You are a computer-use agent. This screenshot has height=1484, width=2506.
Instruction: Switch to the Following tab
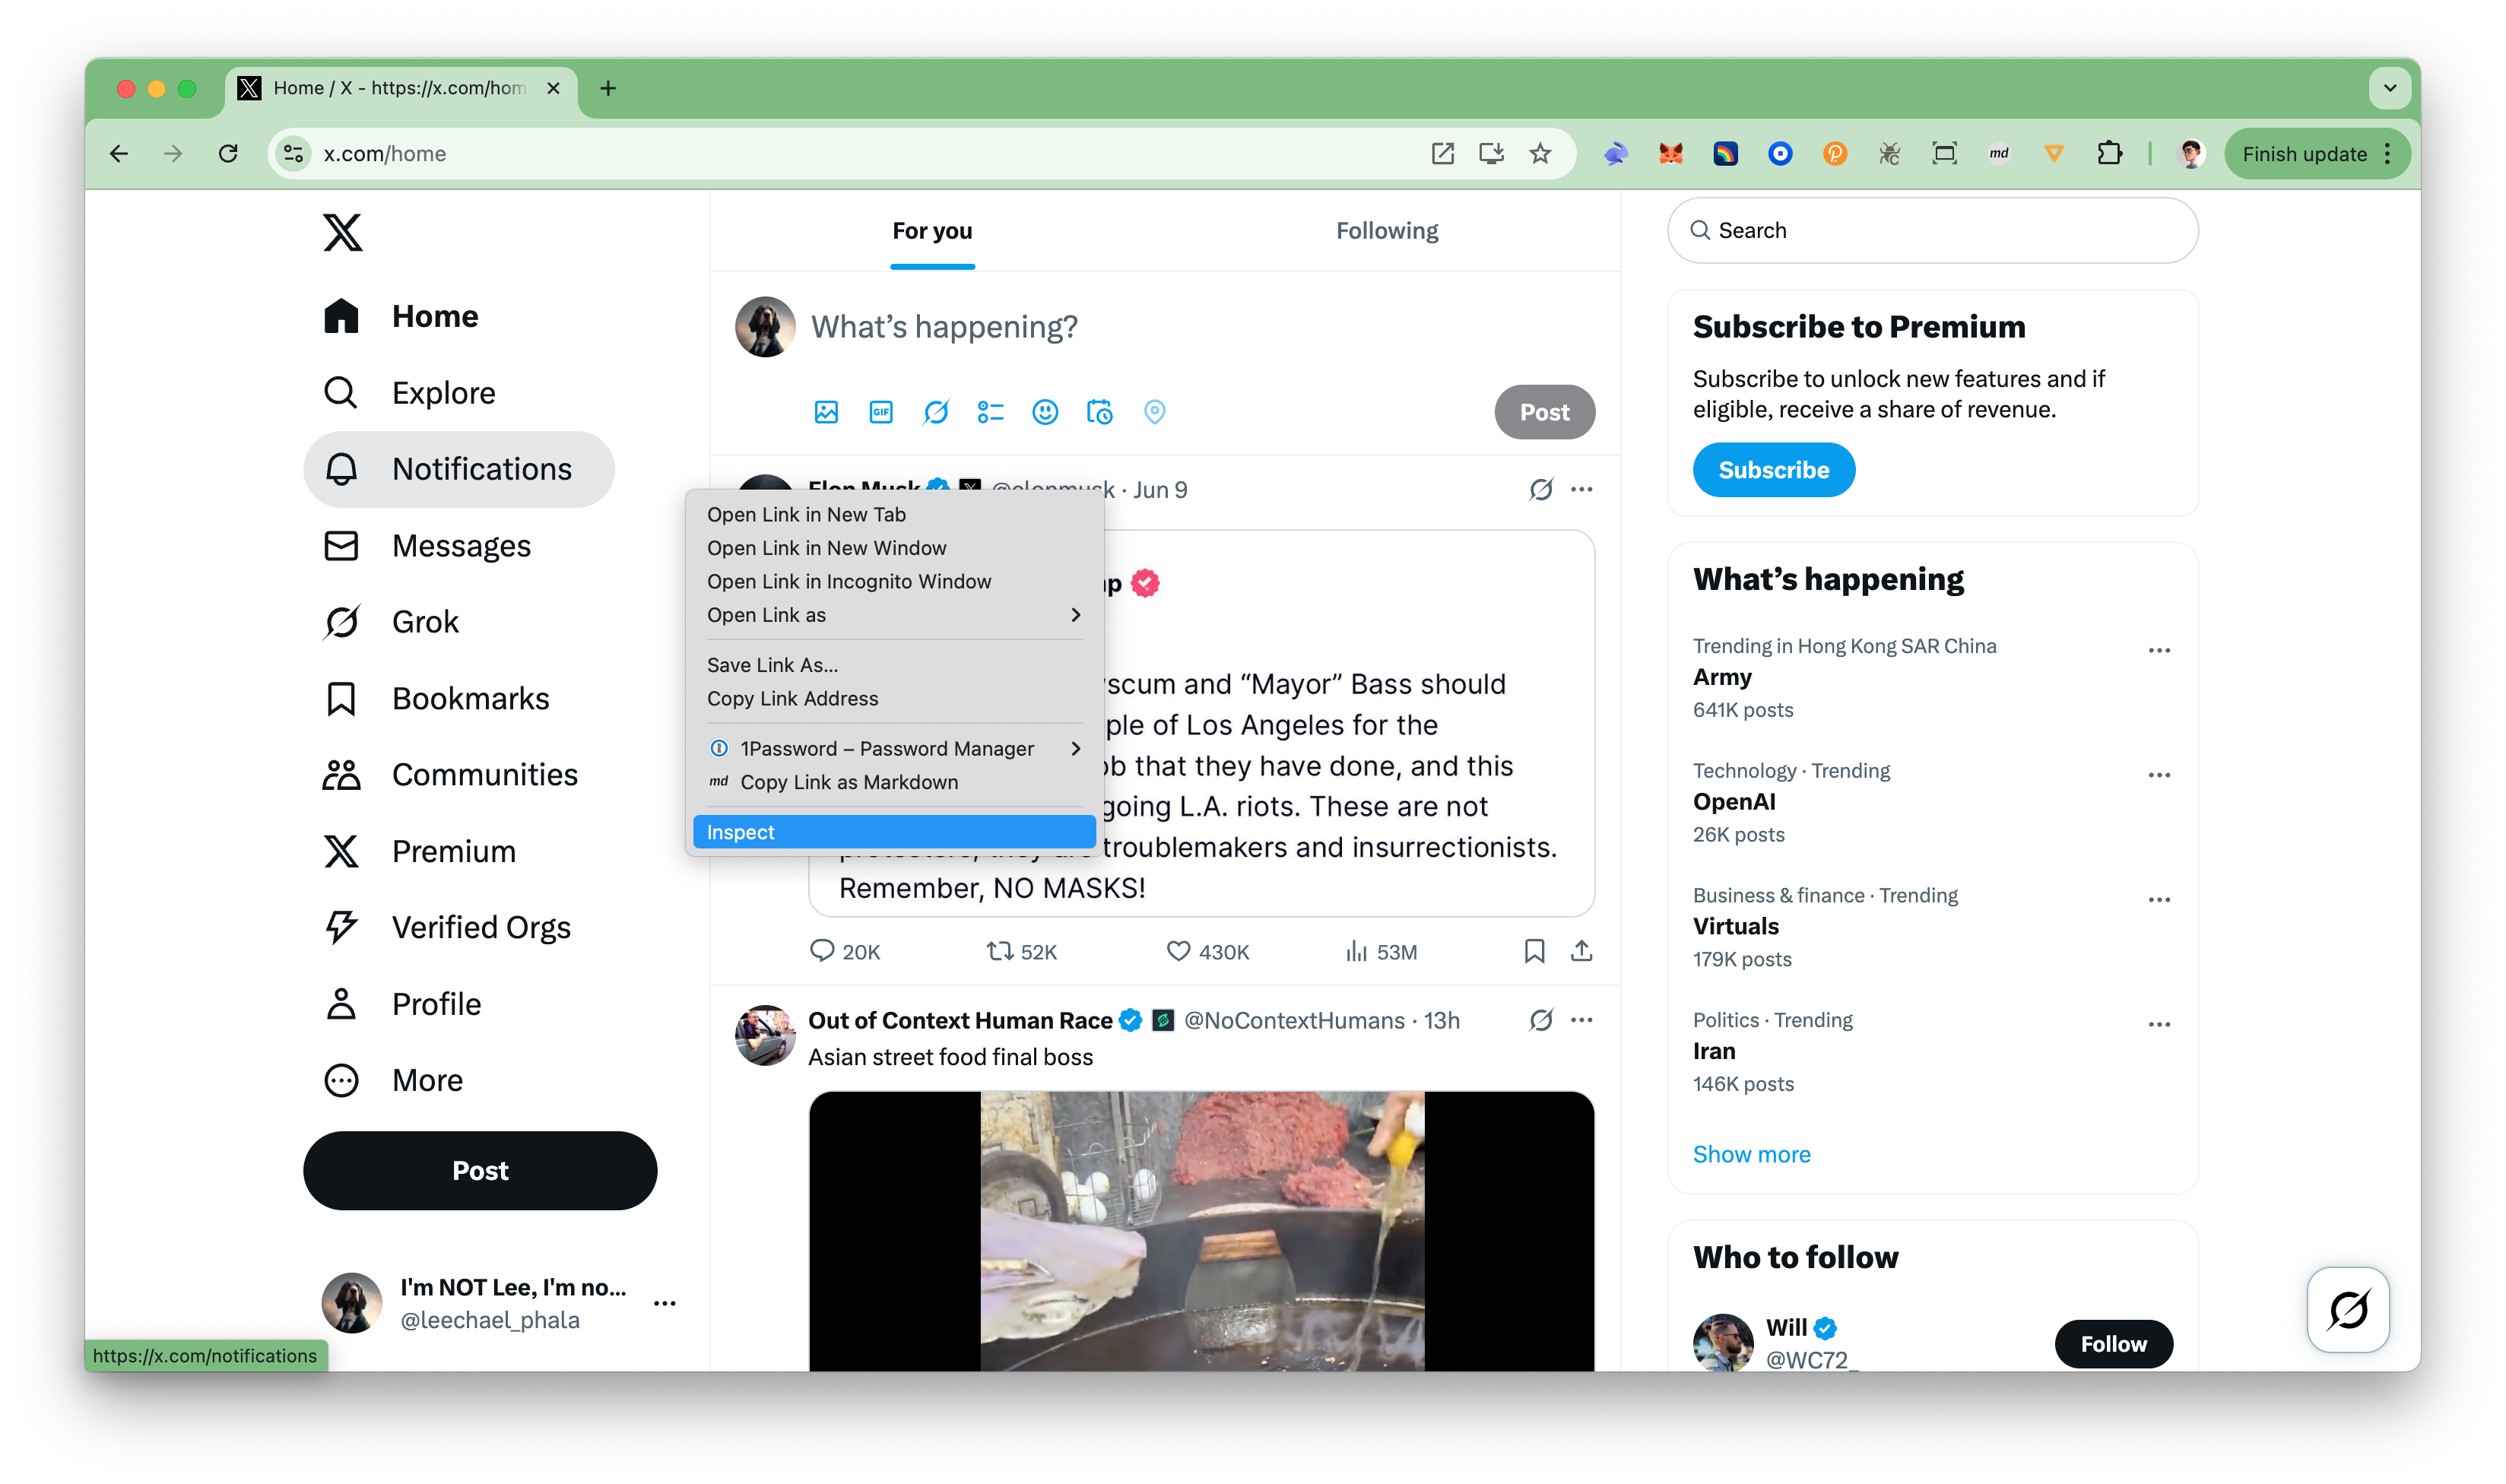(1387, 231)
